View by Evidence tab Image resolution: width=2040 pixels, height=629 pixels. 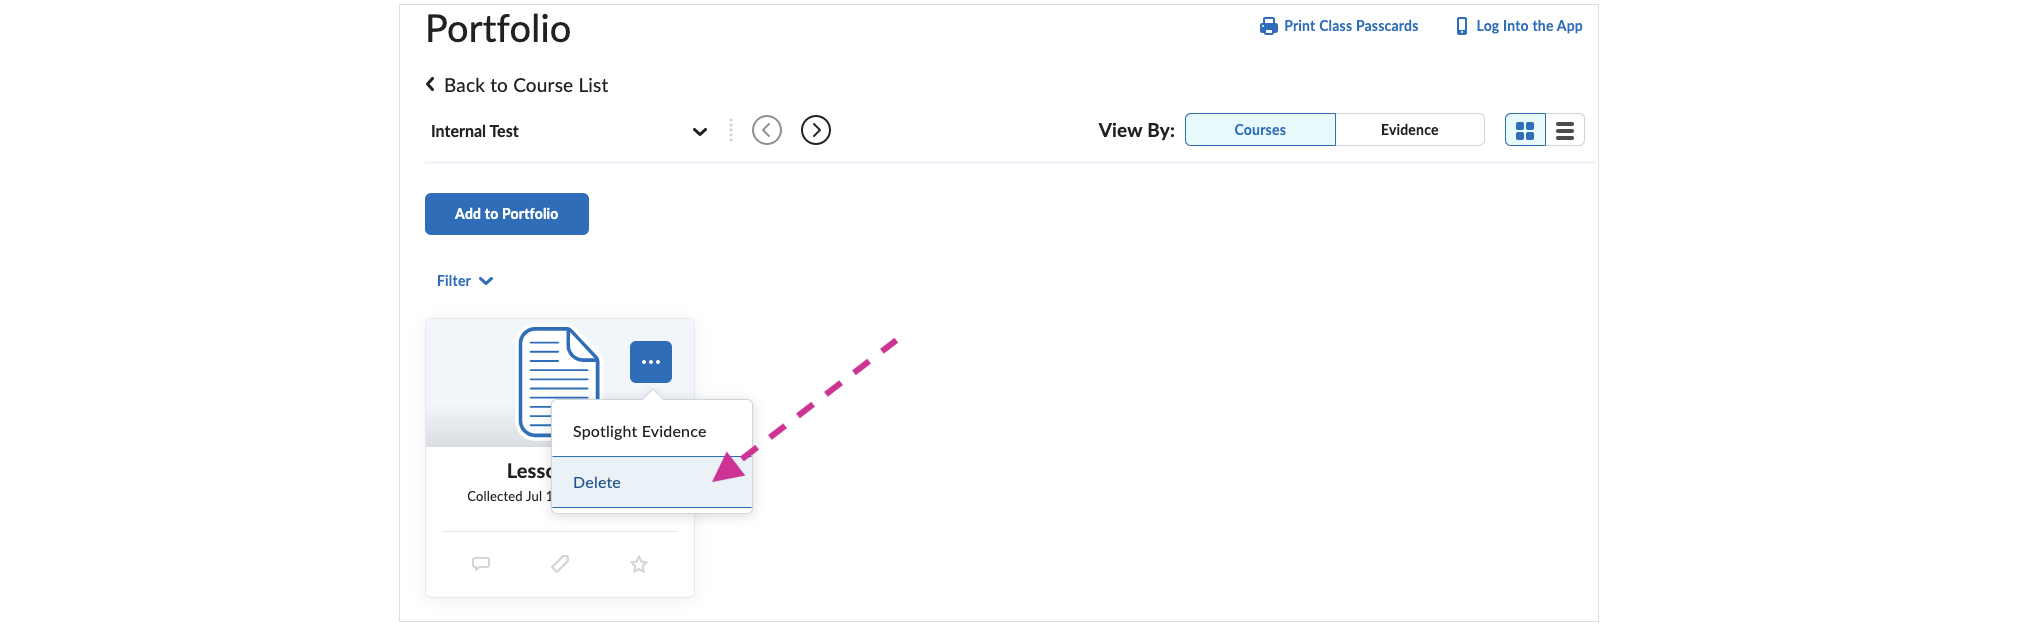pos(1410,130)
